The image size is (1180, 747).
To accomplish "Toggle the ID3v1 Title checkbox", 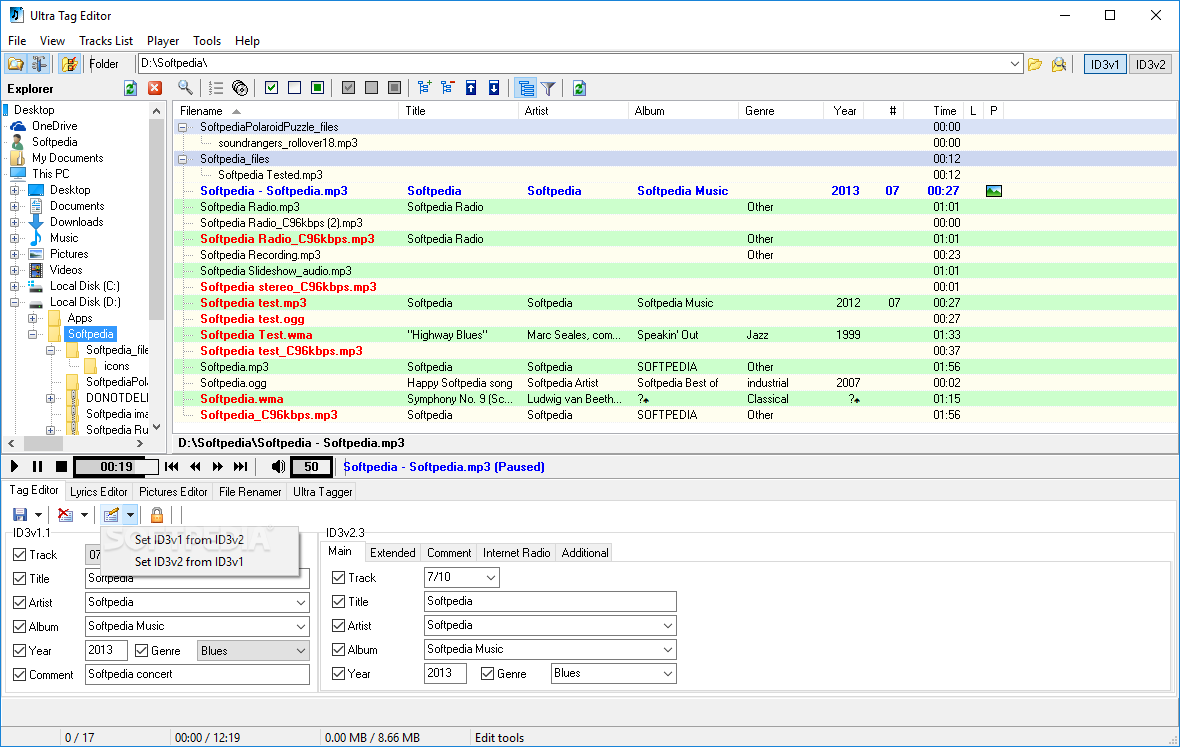I will (x=20, y=578).
